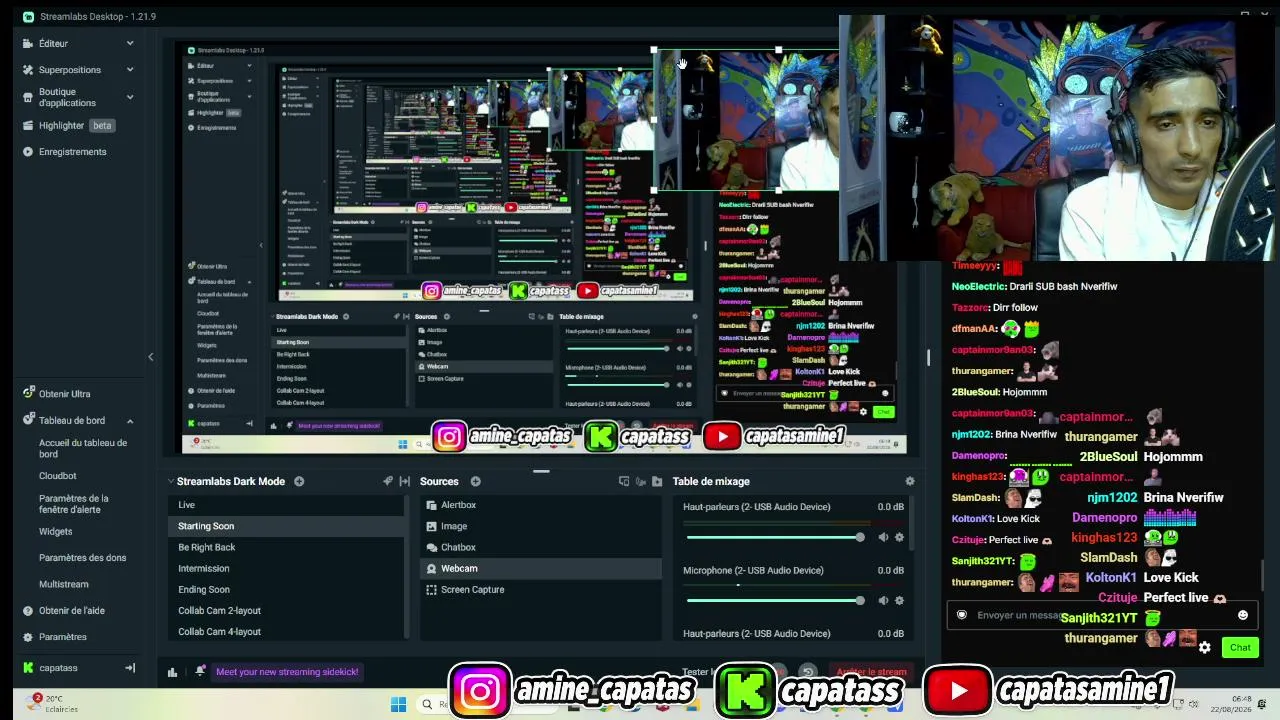Mute the Microphone audio device
This screenshot has height=720, width=1280.
point(883,600)
